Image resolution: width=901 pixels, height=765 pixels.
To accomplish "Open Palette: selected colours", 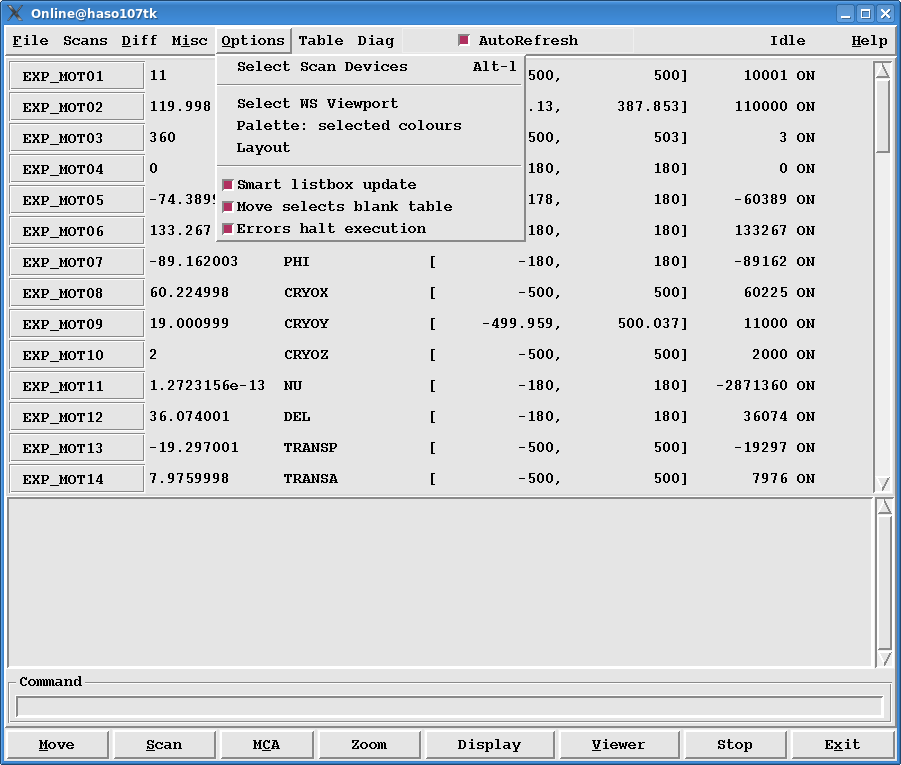I will (x=370, y=125).
